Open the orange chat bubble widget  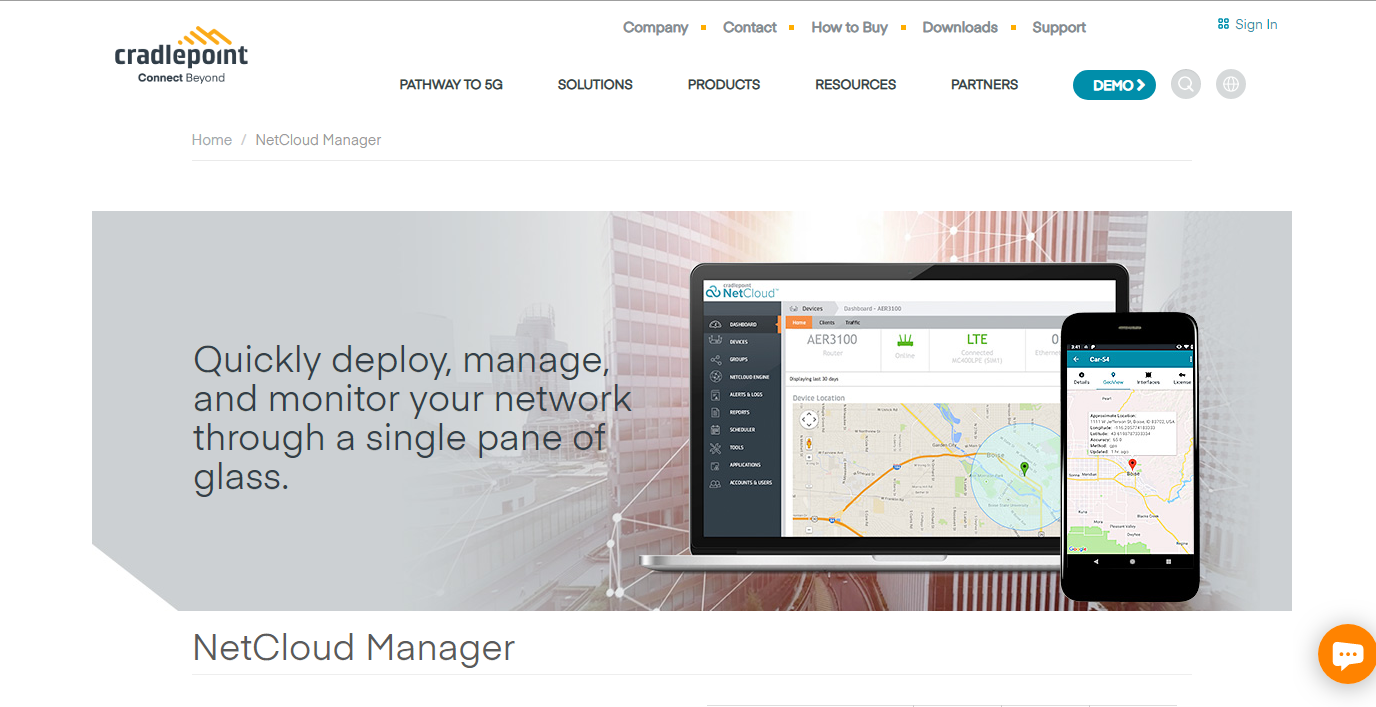click(1347, 654)
